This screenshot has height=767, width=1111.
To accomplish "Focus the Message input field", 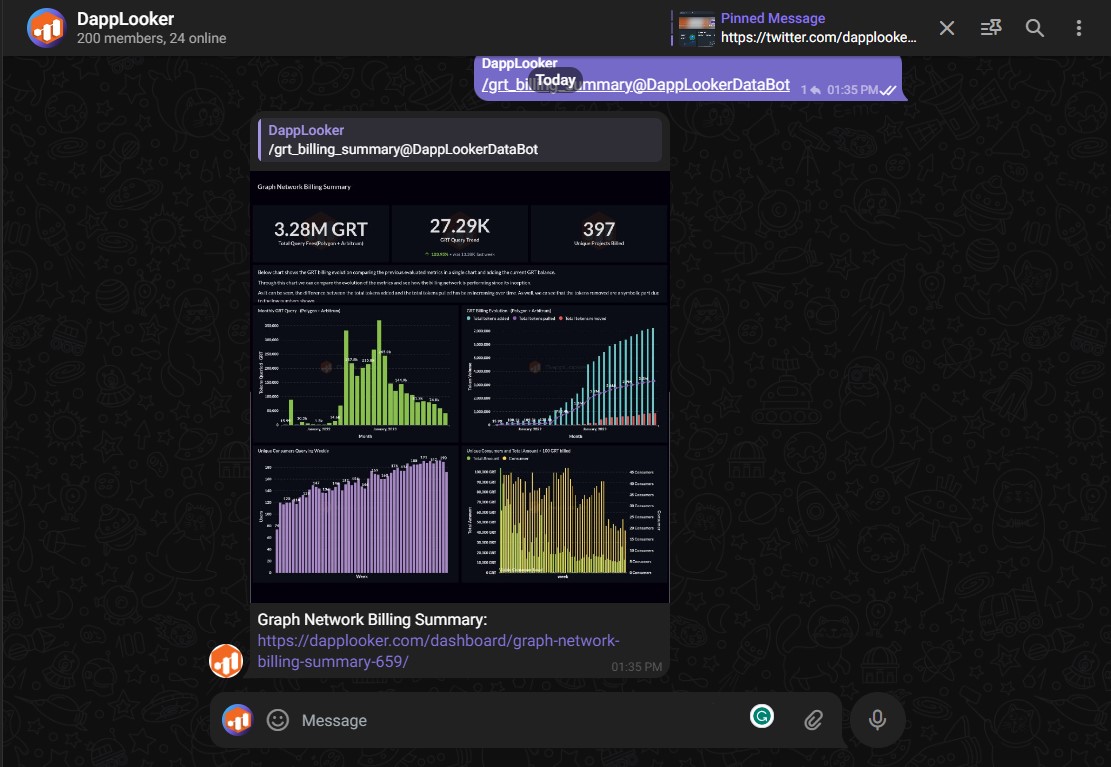I will [500, 720].
